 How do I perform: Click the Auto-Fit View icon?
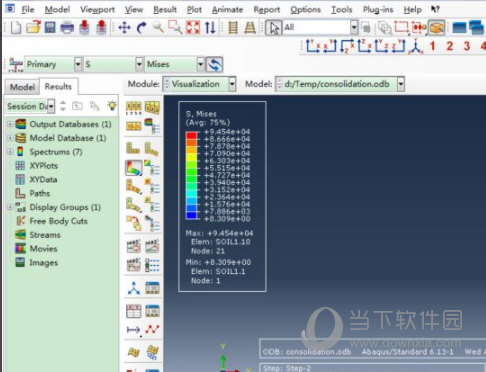pyautogui.click(x=193, y=27)
